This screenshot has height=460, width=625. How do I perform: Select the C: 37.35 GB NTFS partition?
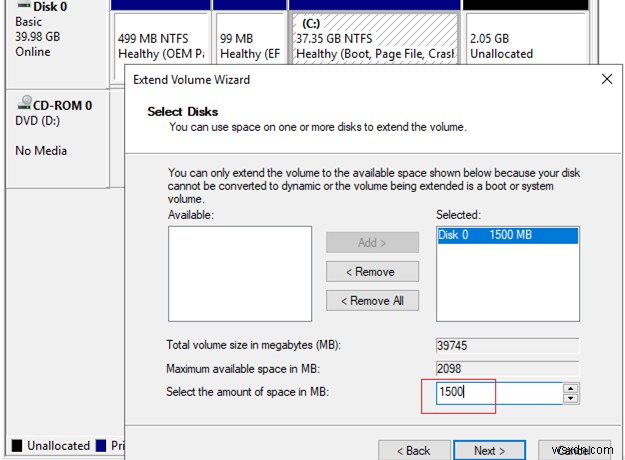pos(375,39)
